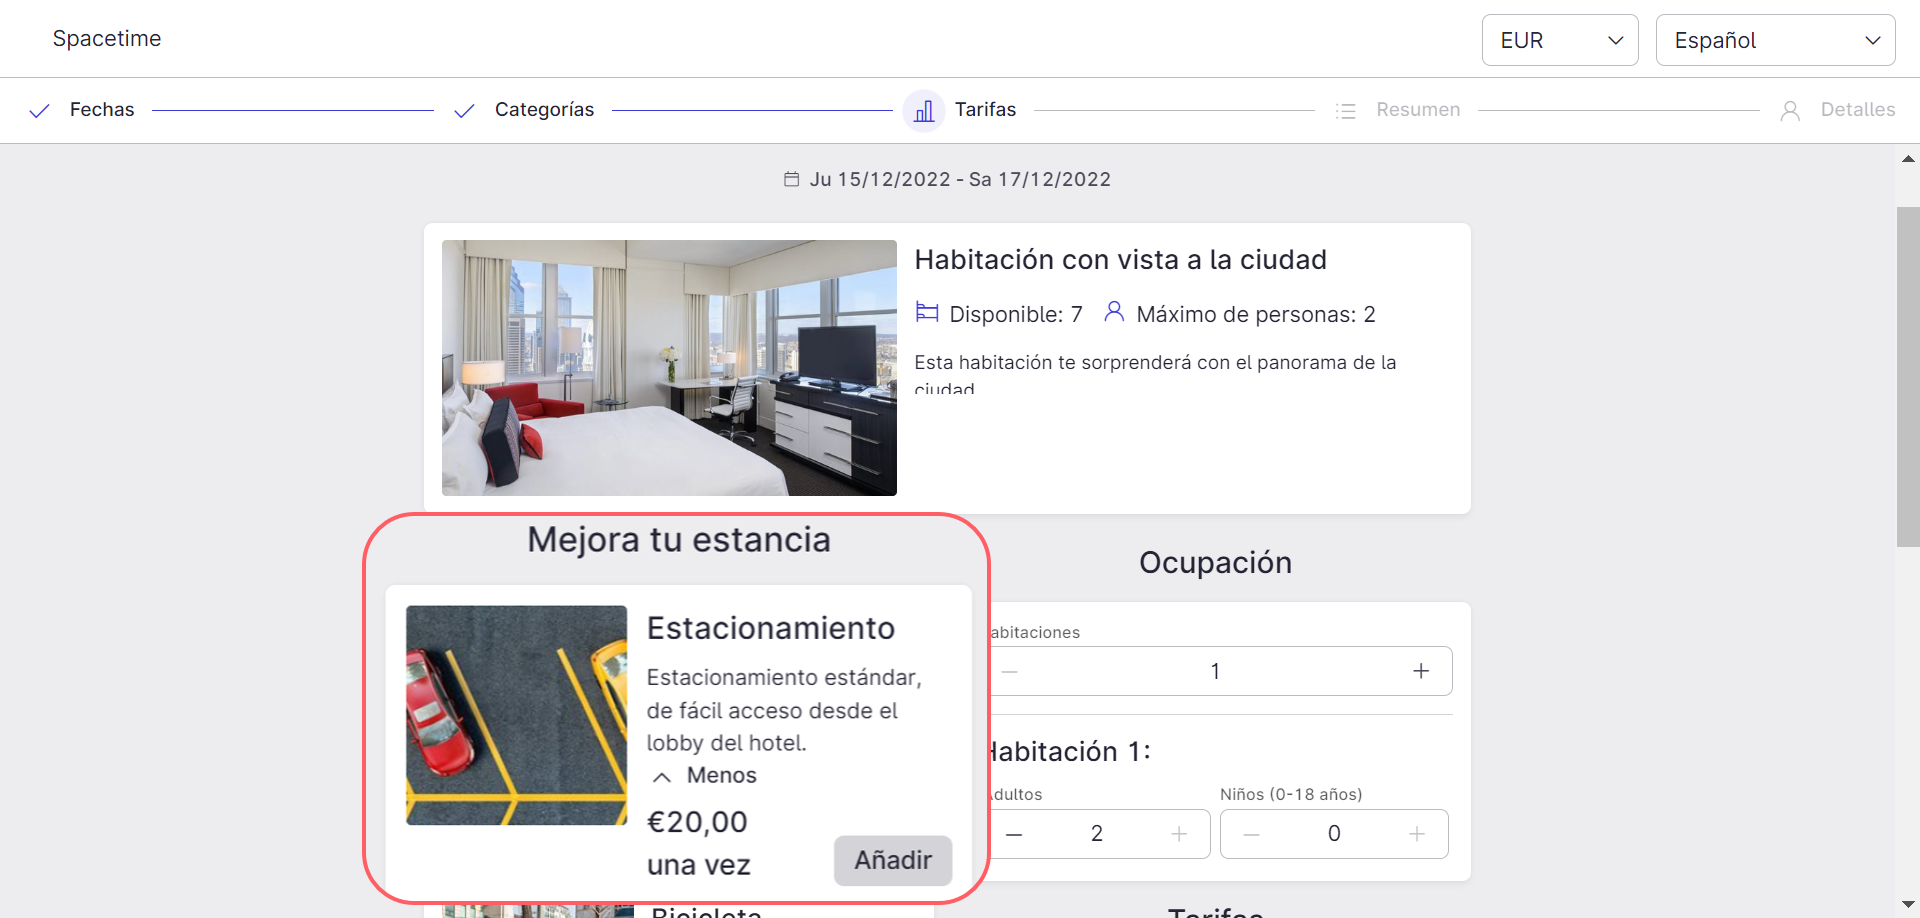Increase number of rooms with plus
Viewport: 1920px width, 918px height.
coord(1420,671)
